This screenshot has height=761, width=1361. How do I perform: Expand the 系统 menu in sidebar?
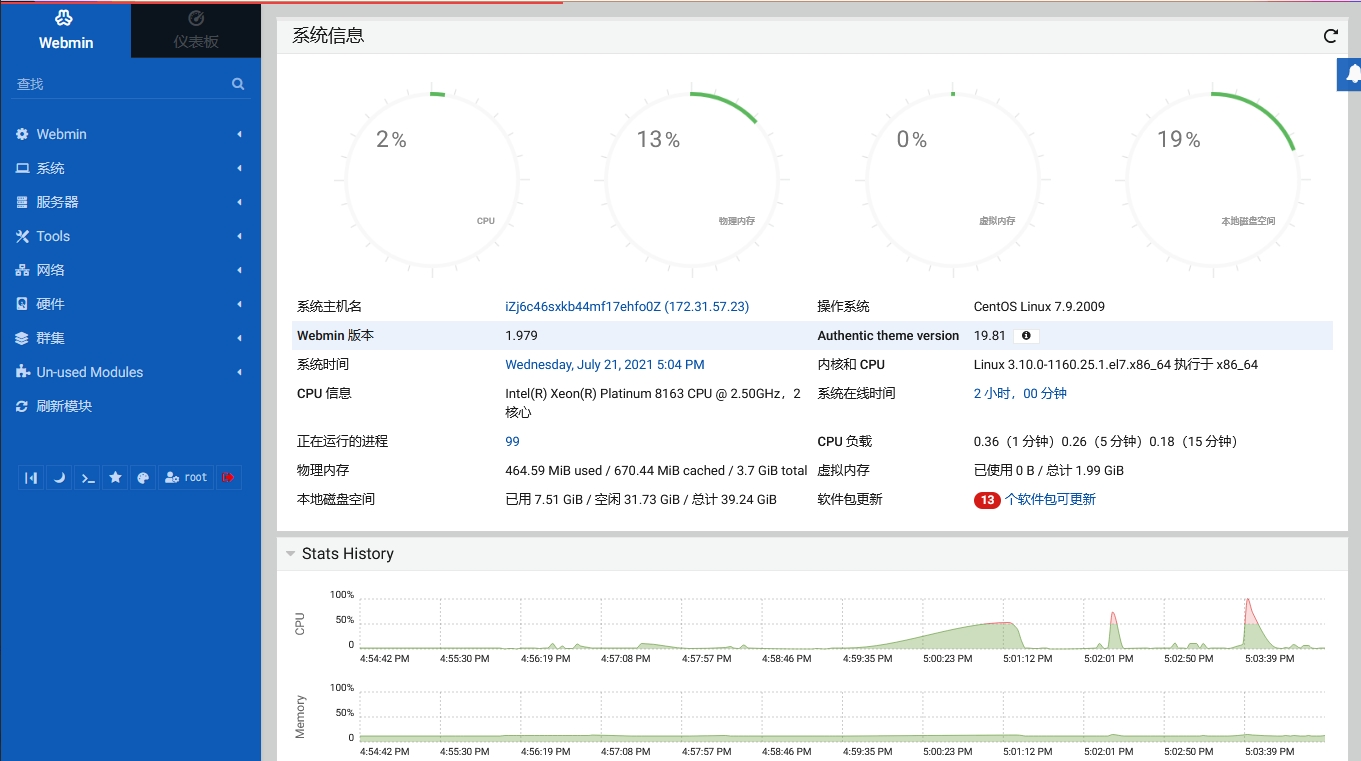click(51, 168)
